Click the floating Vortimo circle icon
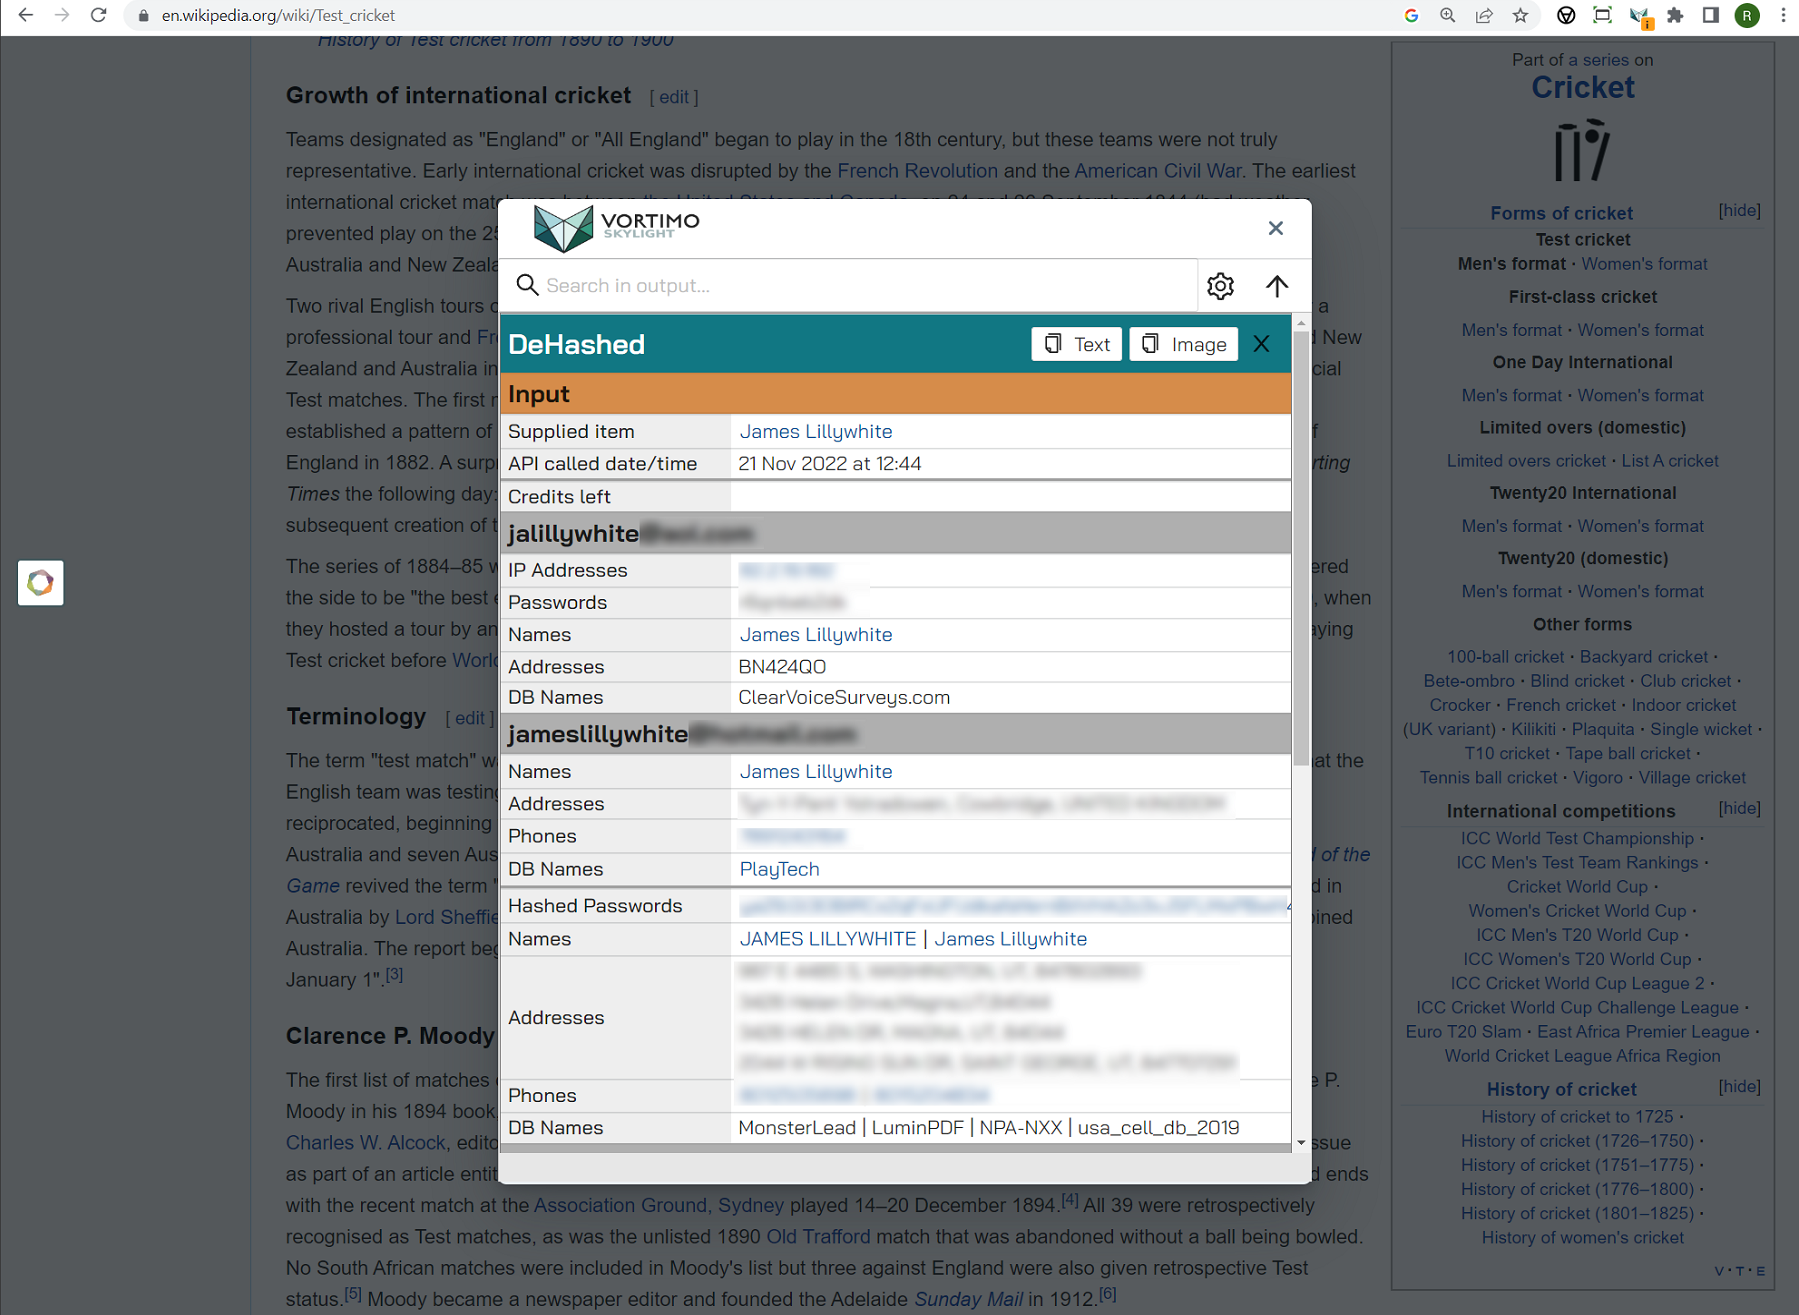 tap(40, 582)
